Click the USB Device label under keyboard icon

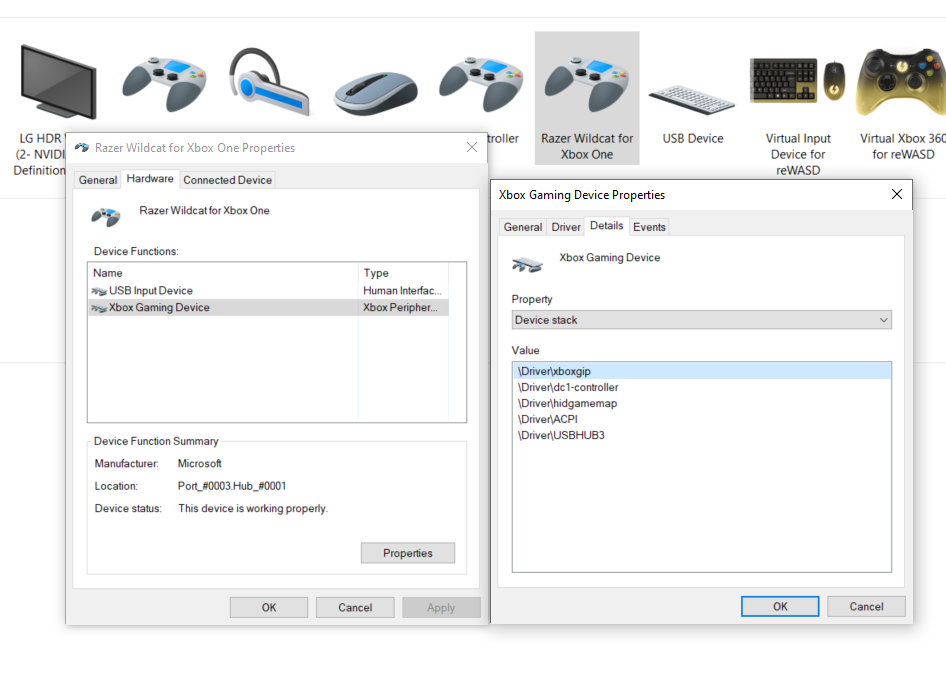pos(693,139)
